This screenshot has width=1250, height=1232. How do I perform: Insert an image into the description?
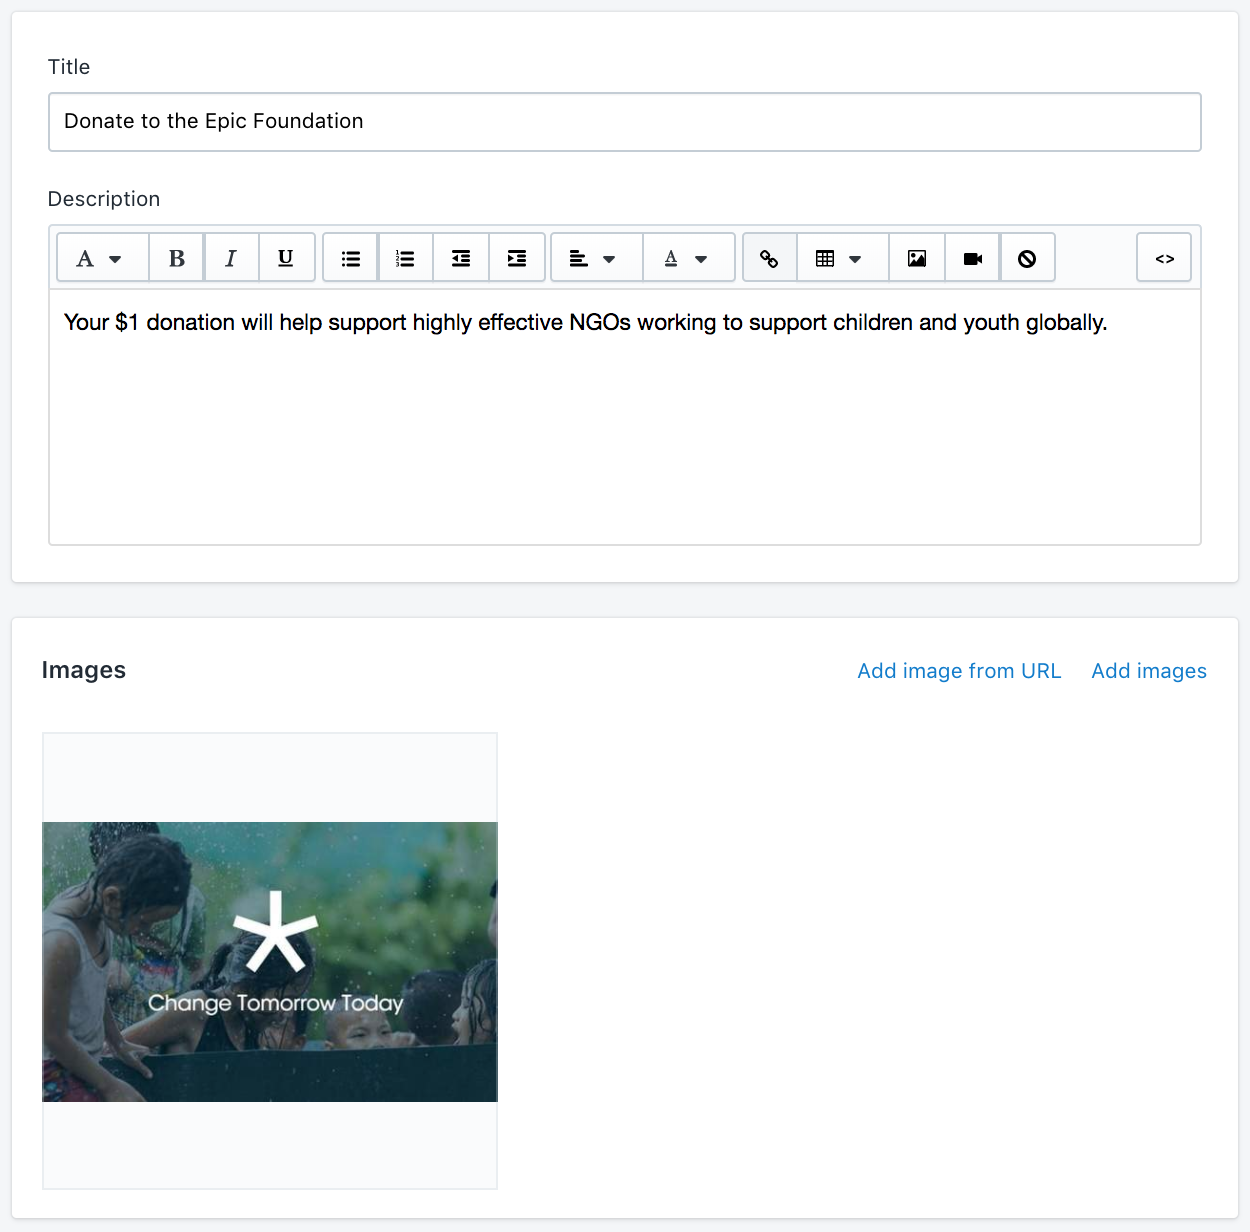point(917,258)
